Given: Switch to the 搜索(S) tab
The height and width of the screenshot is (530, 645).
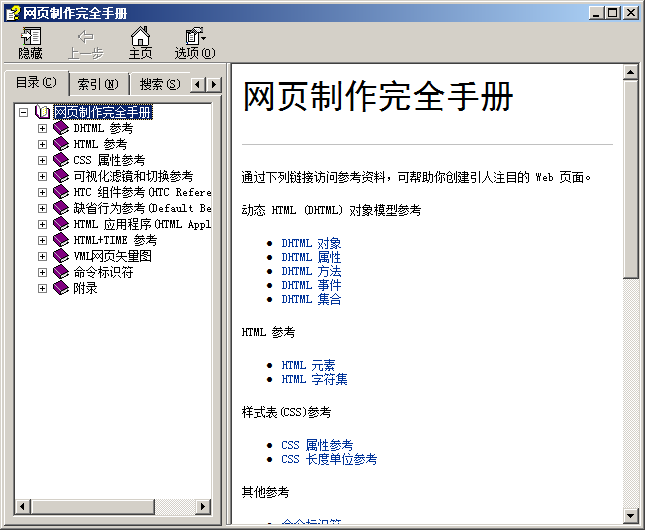Looking at the screenshot, I should coord(160,84).
